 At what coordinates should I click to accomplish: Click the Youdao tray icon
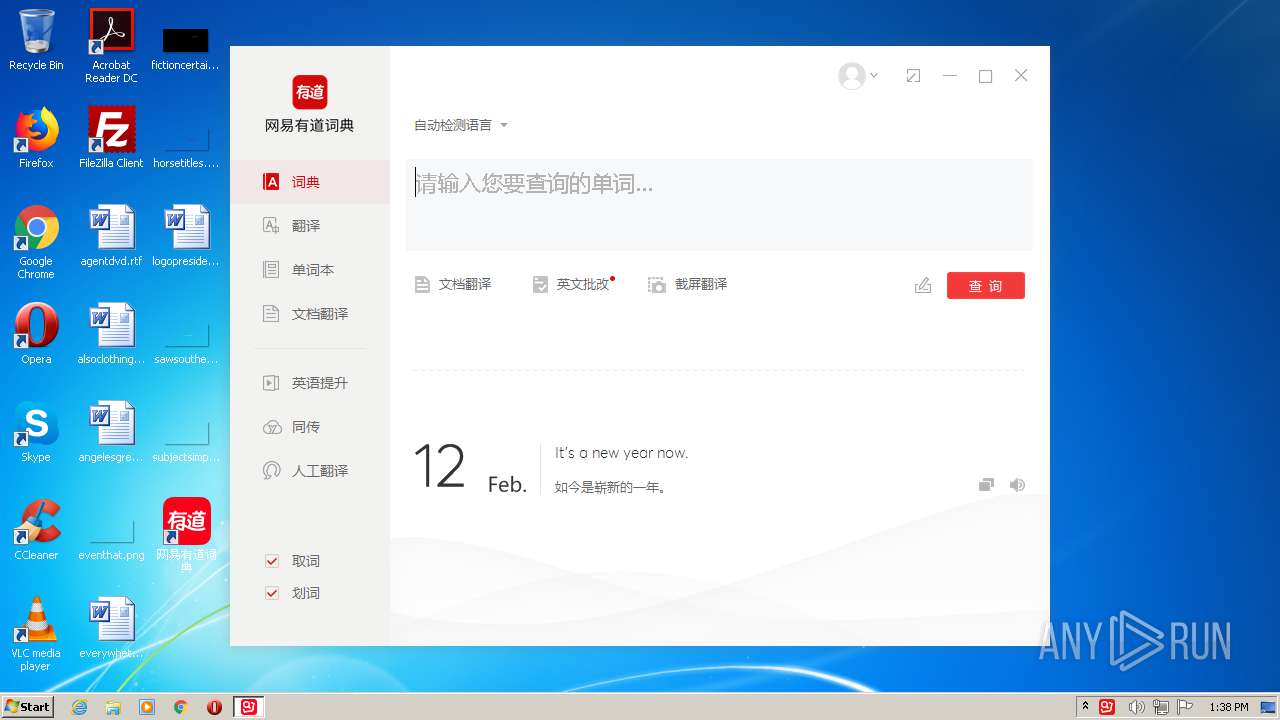coord(1108,707)
